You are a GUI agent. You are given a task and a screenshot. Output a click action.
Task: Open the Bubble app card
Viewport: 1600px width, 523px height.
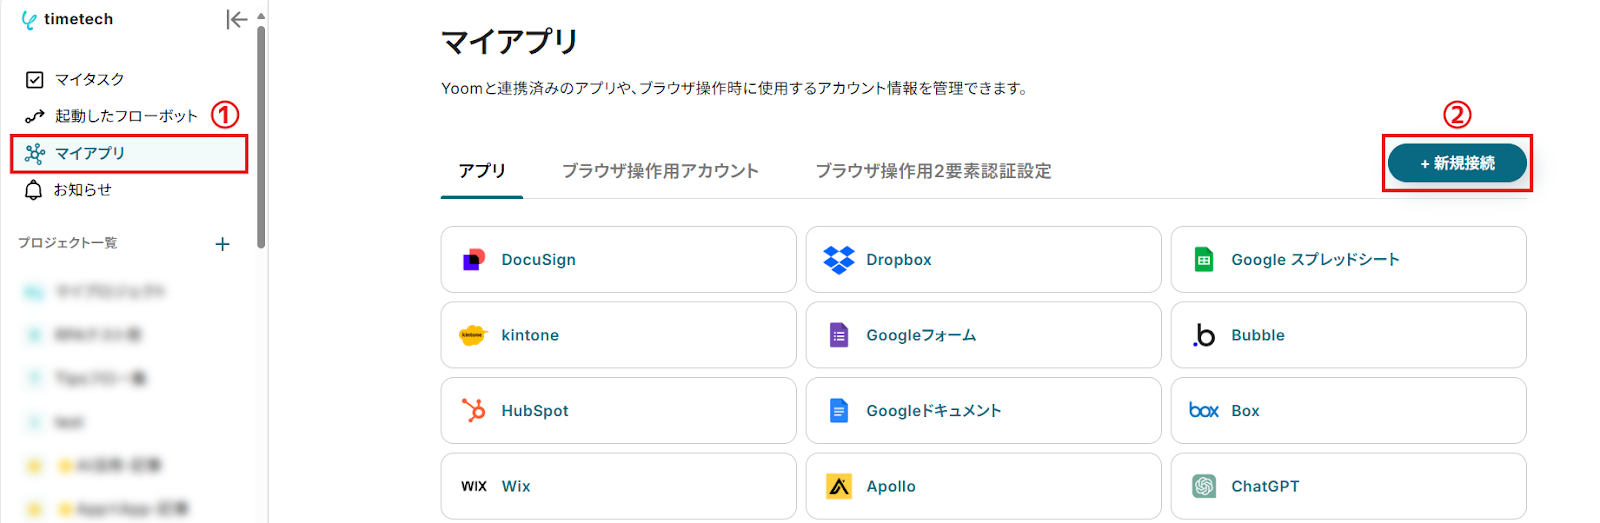click(x=1348, y=335)
